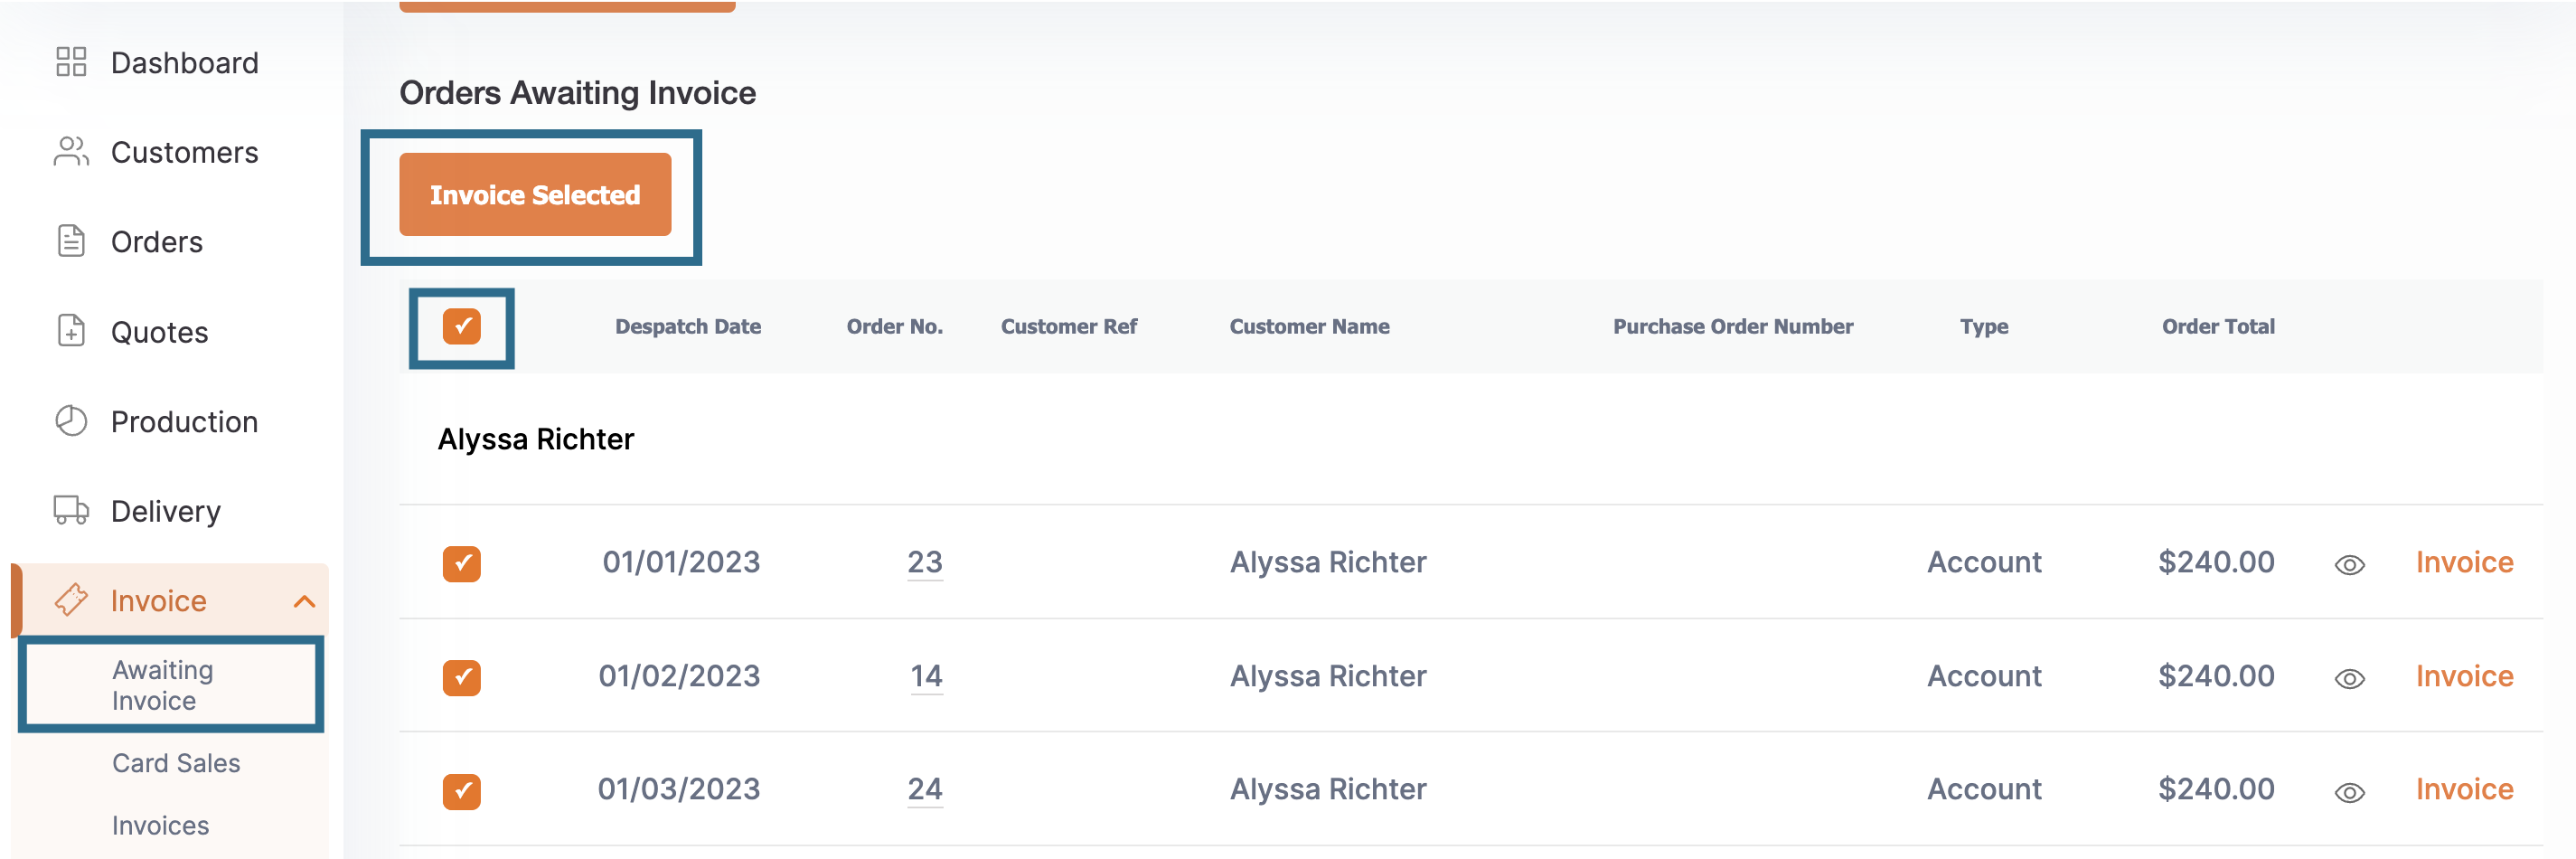Click customer name in order 14 row
This screenshot has height=859, width=2576.
click(1328, 676)
